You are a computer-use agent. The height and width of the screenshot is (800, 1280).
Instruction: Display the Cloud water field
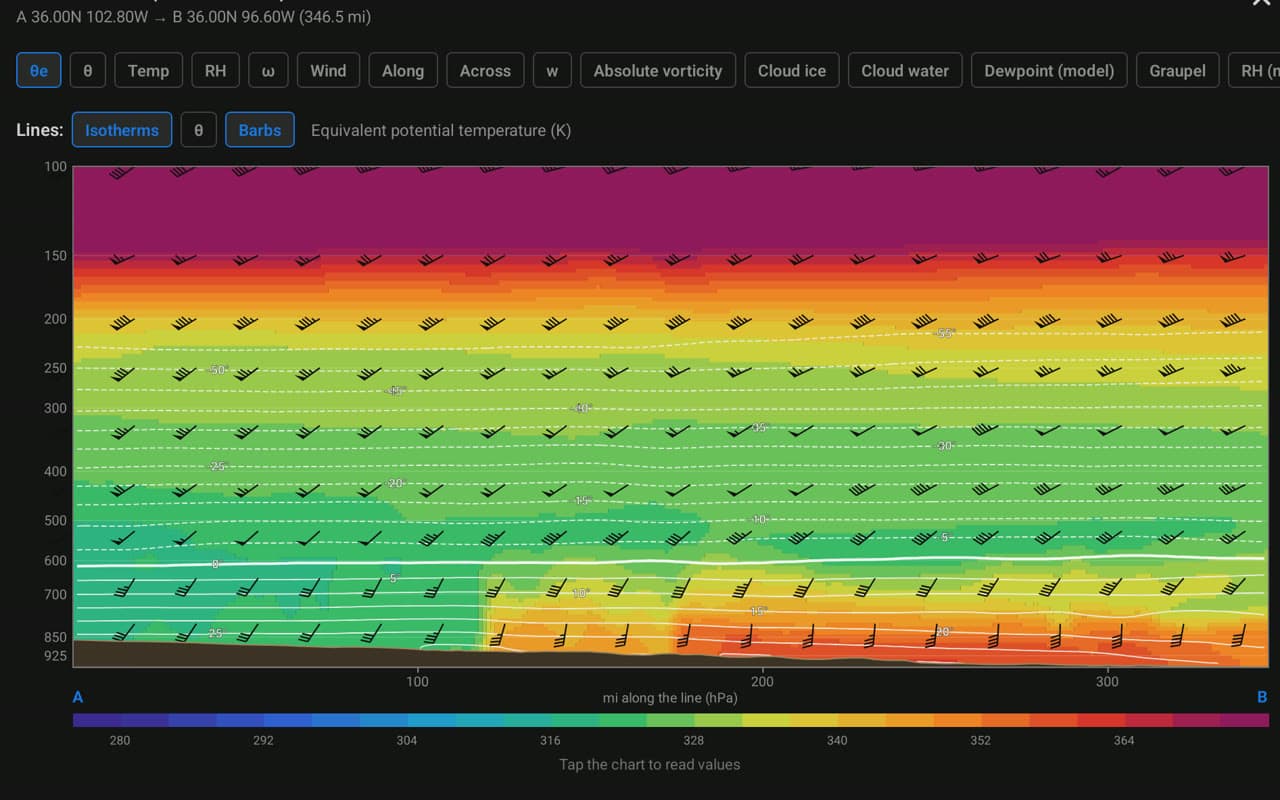tap(905, 70)
